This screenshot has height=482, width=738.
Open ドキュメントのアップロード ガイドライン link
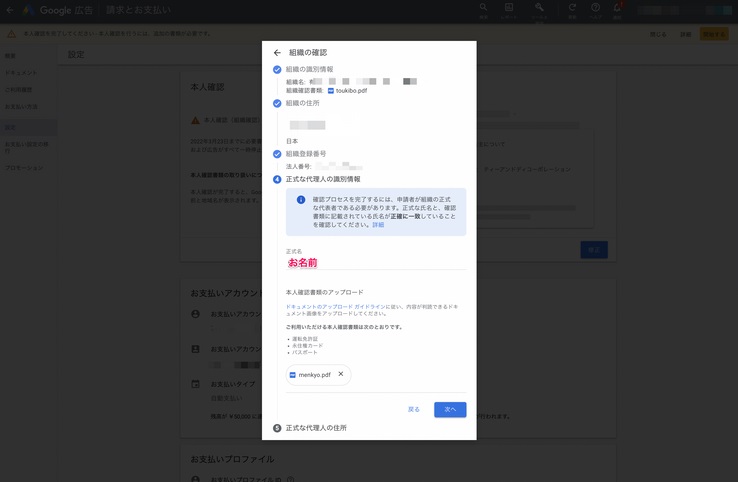point(331,306)
